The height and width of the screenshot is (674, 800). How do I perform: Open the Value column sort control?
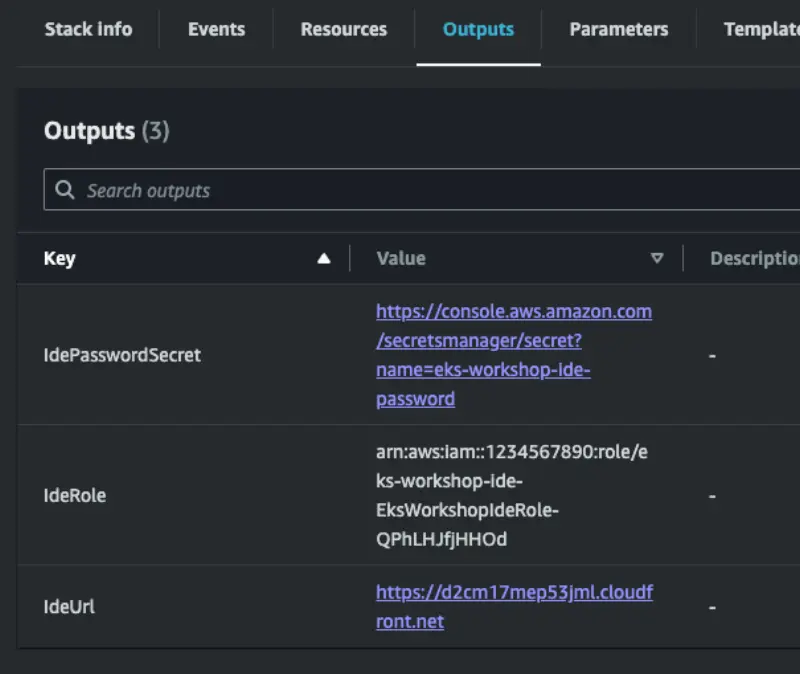658,257
